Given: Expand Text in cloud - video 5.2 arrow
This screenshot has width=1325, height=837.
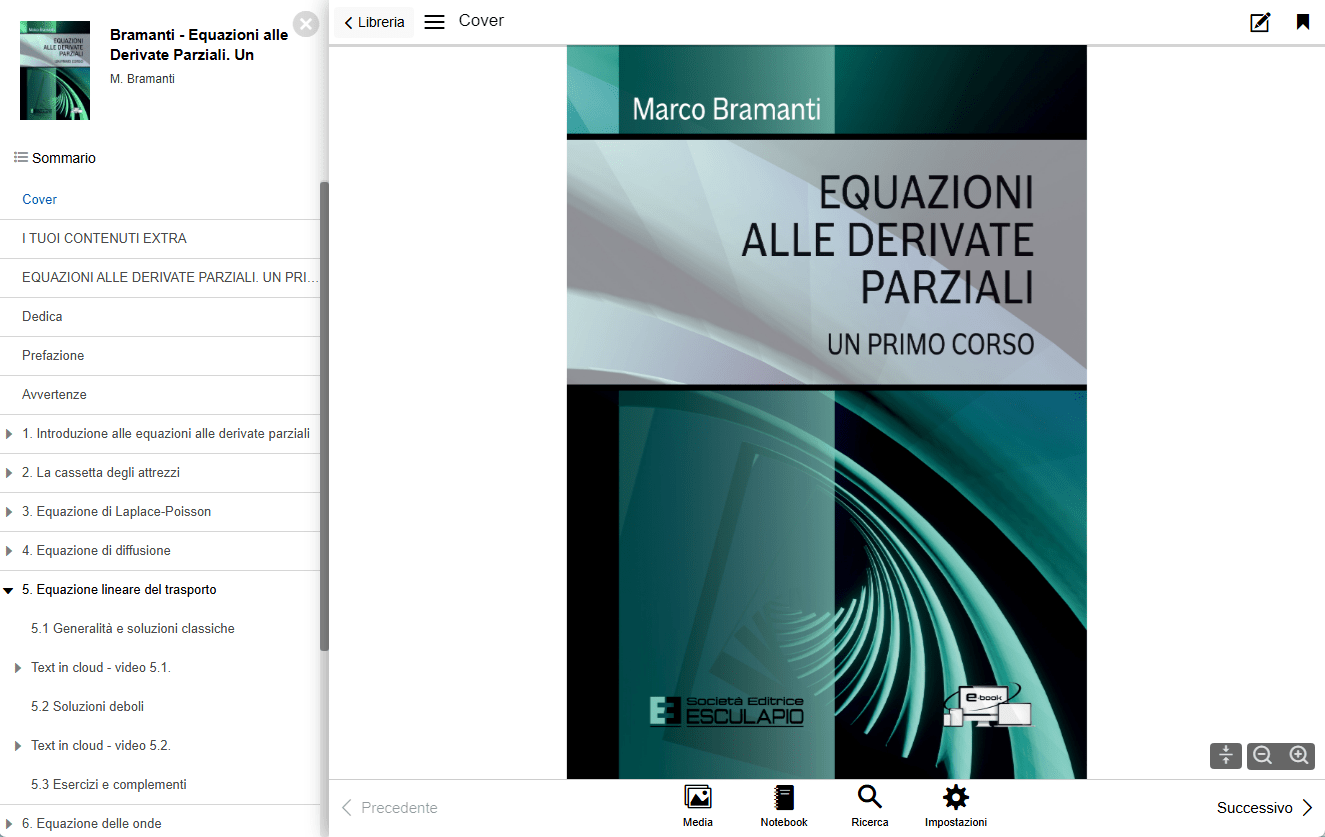Looking at the screenshot, I should coord(18,746).
